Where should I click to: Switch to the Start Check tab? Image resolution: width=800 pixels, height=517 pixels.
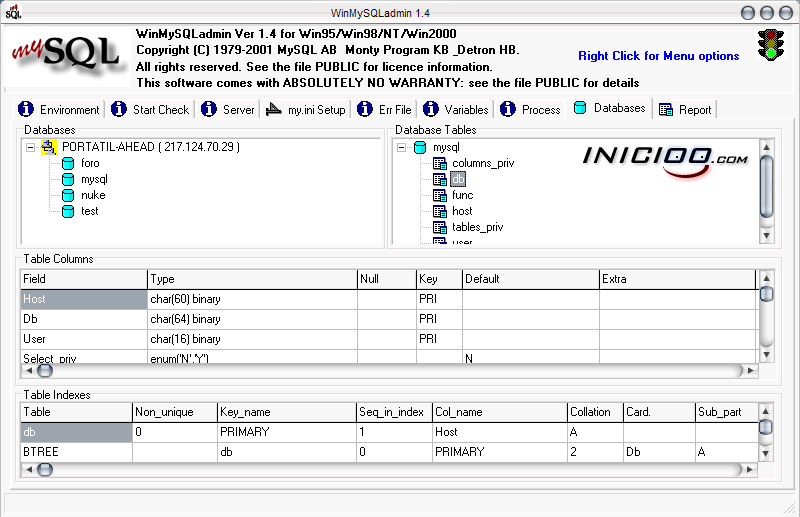click(150, 109)
